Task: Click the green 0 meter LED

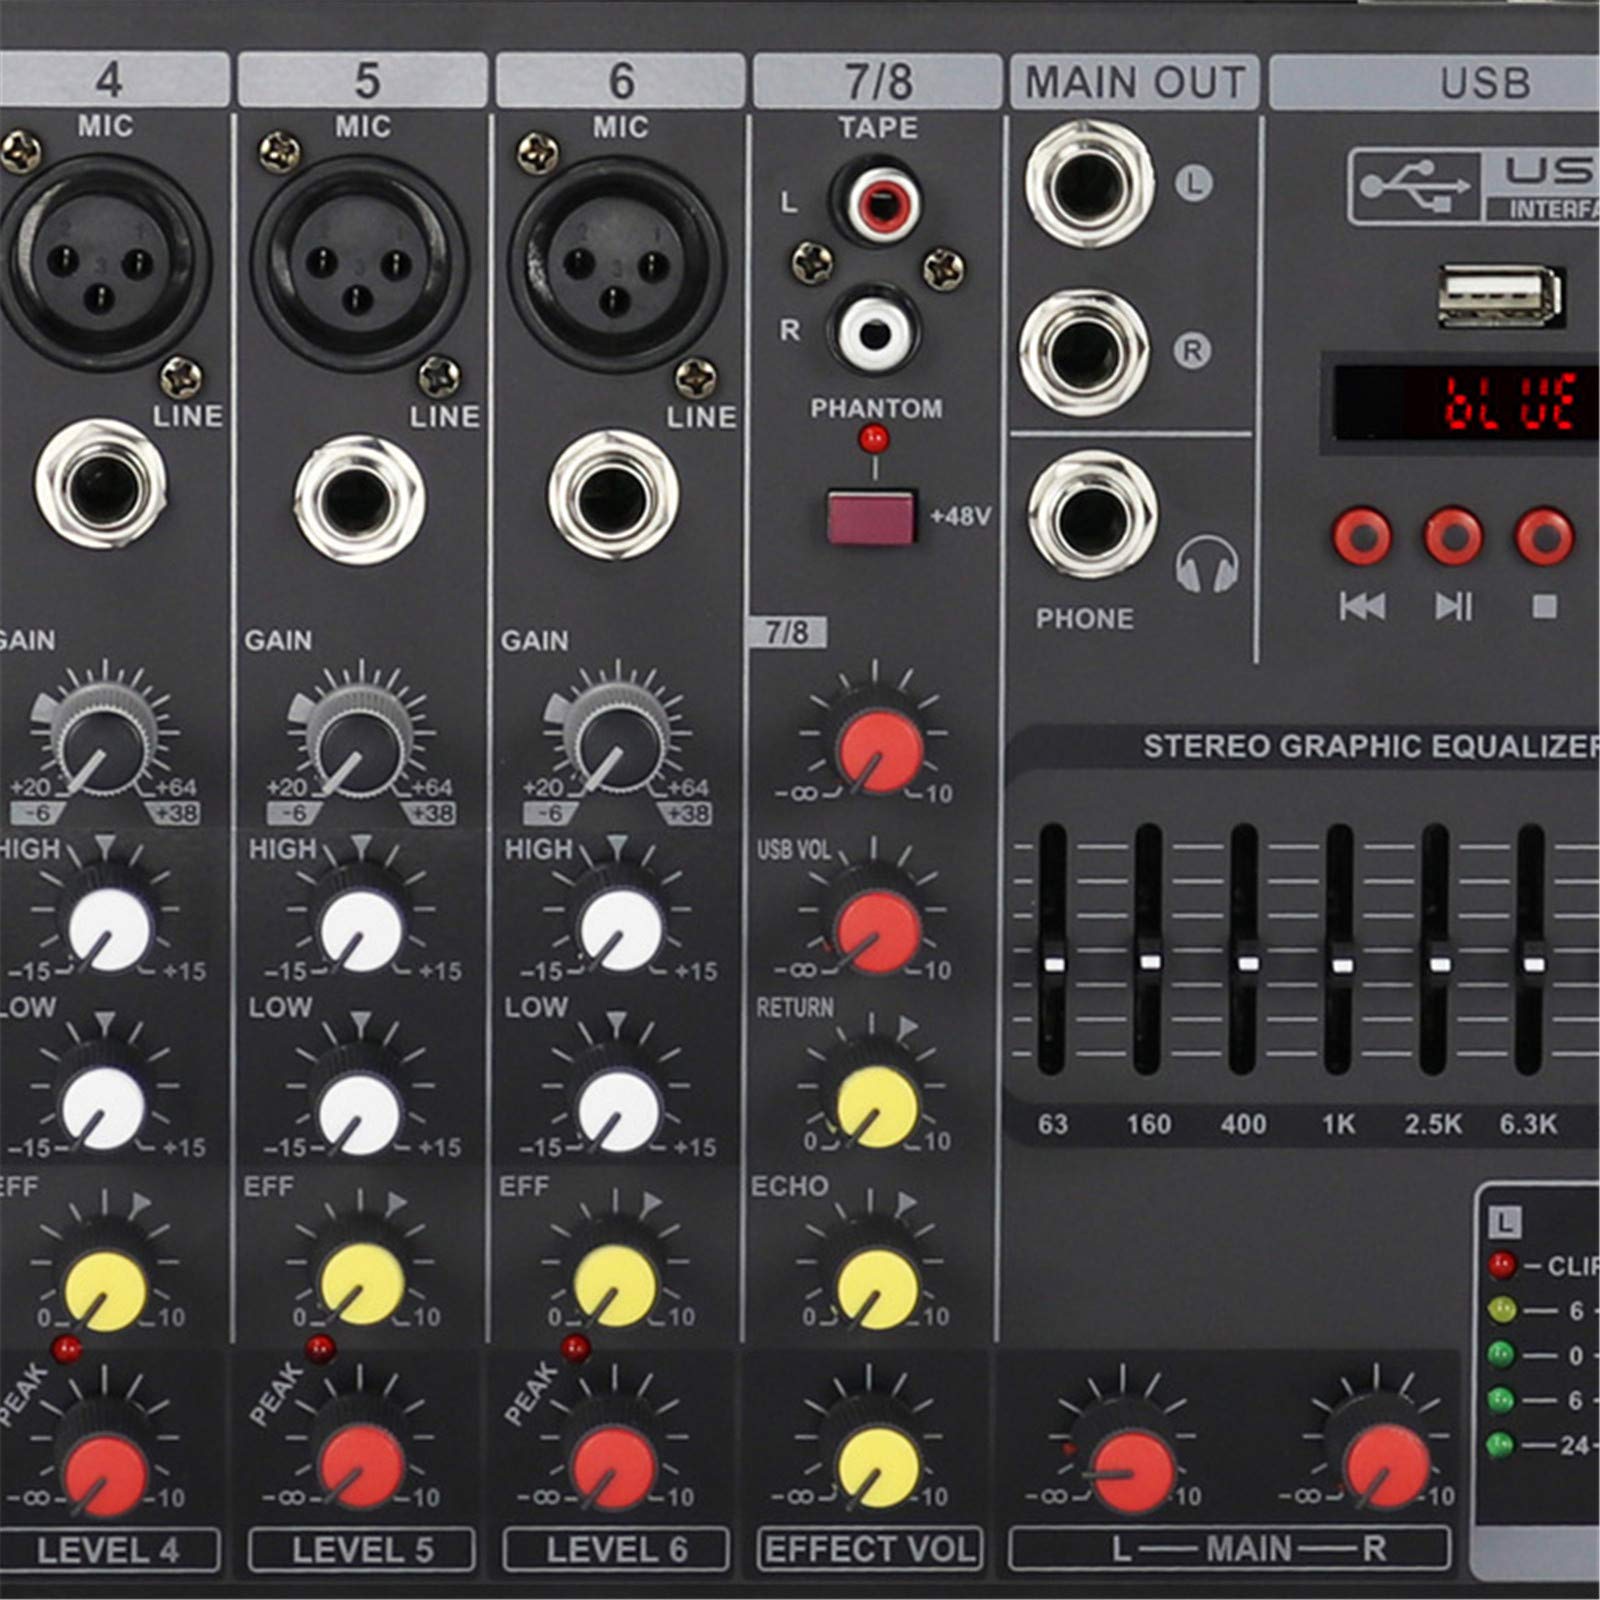Action: pyautogui.click(x=1501, y=1354)
